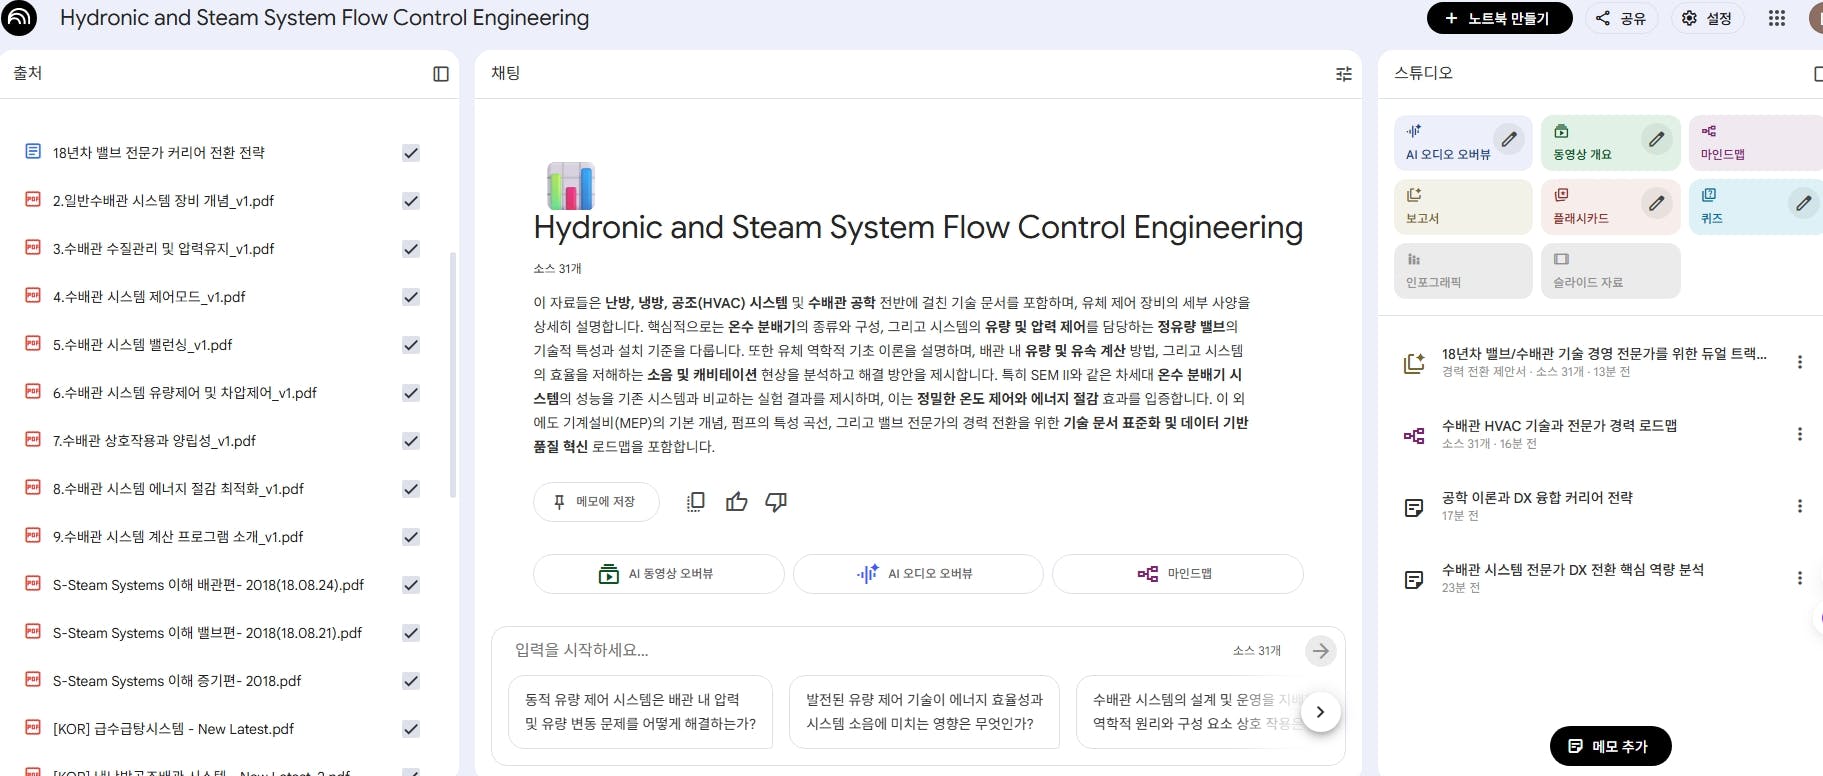Create 마인드맵 studio tile
Image resolution: width=1823 pixels, height=776 pixels.
click(1756, 143)
